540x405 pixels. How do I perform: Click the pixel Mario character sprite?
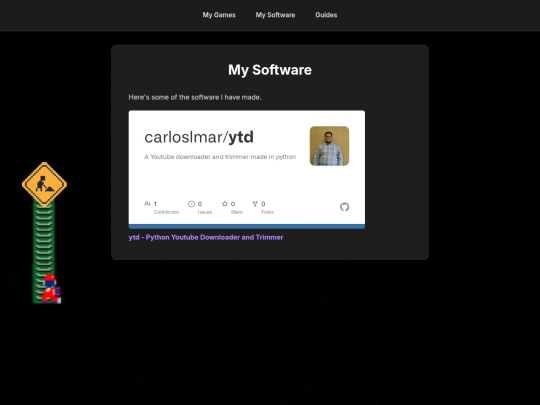51,289
